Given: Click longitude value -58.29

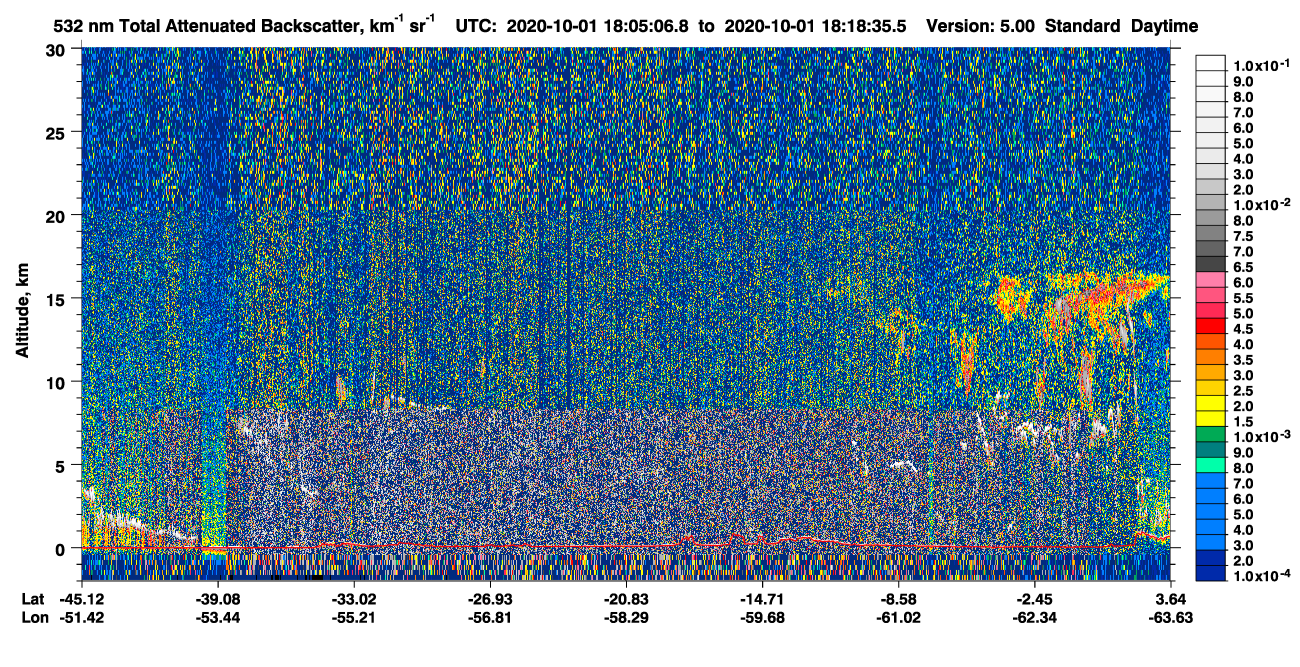Looking at the screenshot, I should tap(626, 617).
